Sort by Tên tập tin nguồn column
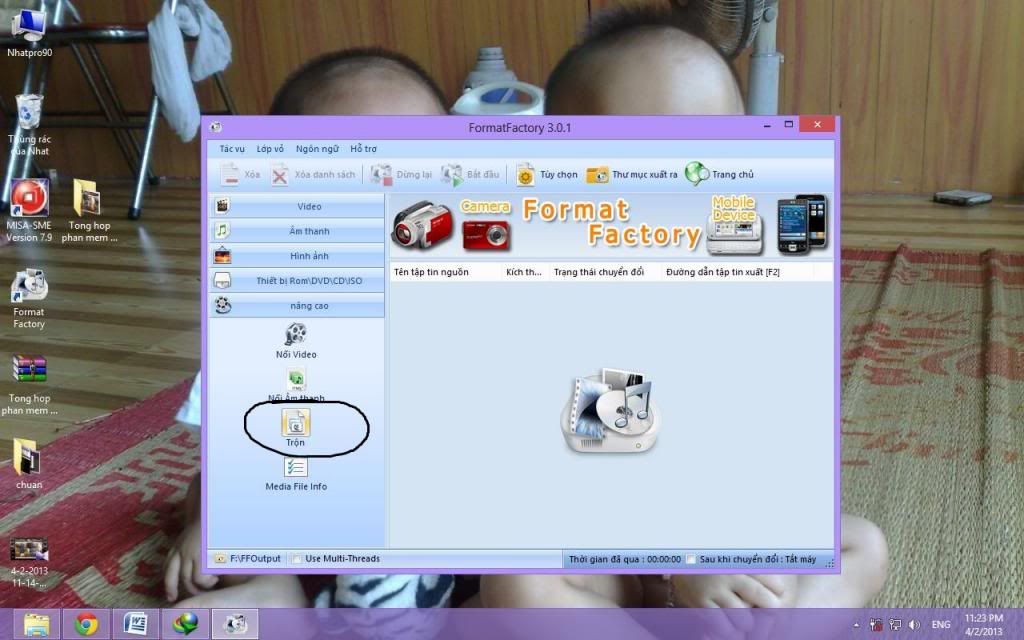Image resolution: width=1024 pixels, height=640 pixels. (446, 272)
